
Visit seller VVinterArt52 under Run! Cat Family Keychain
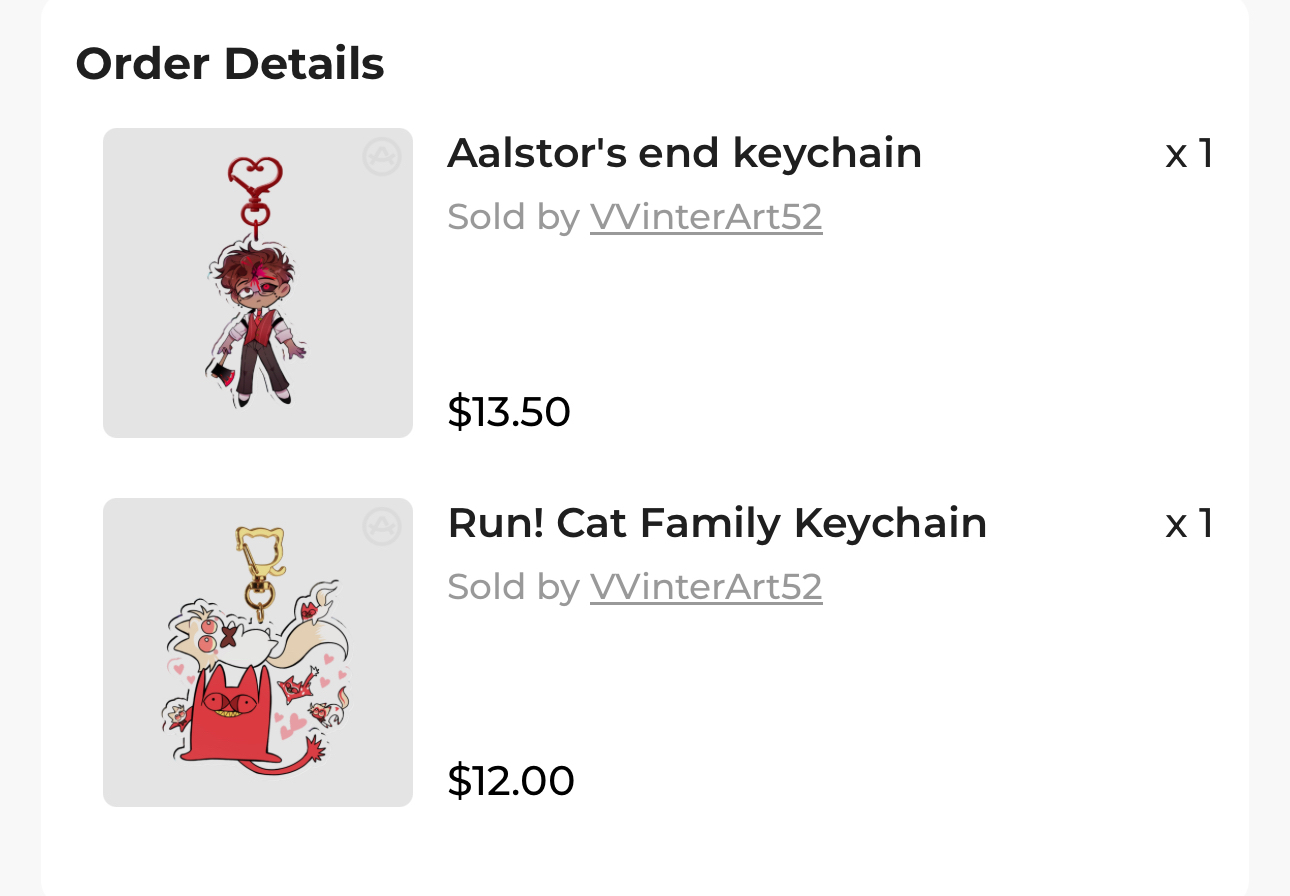(x=706, y=586)
